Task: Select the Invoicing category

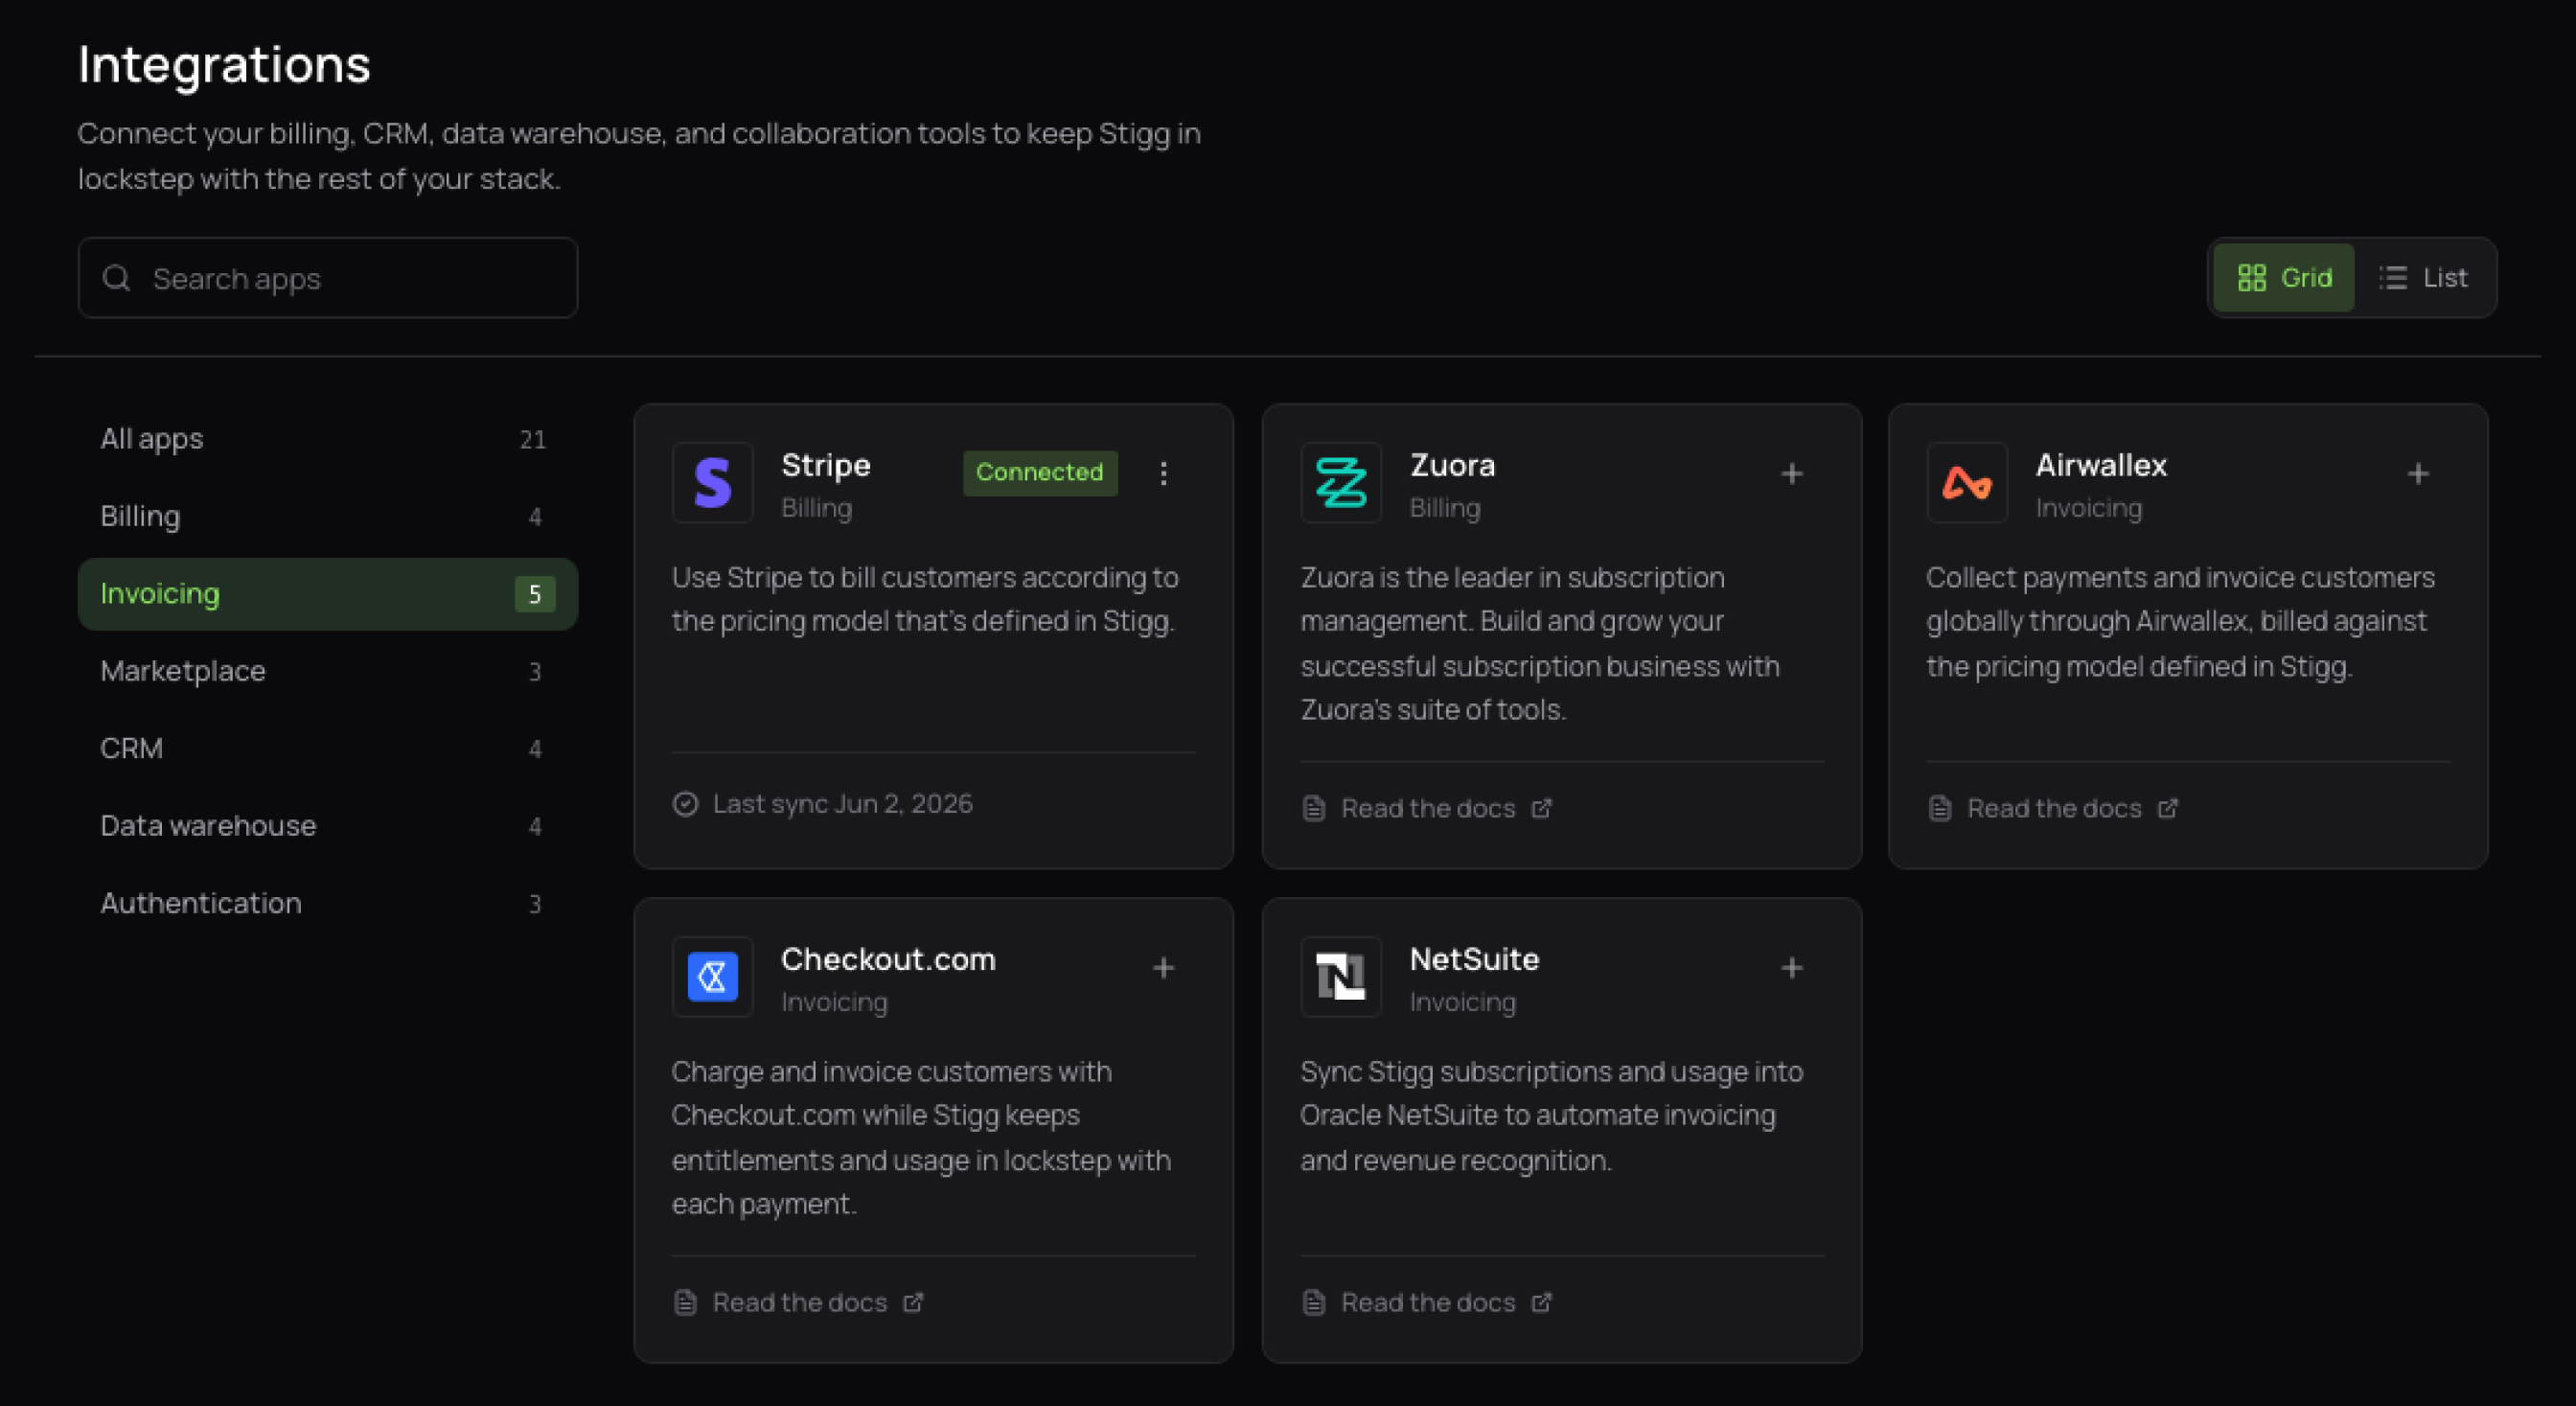Action: [x=328, y=594]
